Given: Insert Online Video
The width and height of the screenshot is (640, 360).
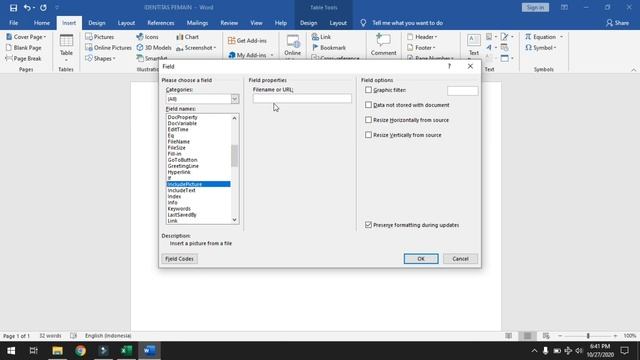Looking at the screenshot, I should coord(293,46).
